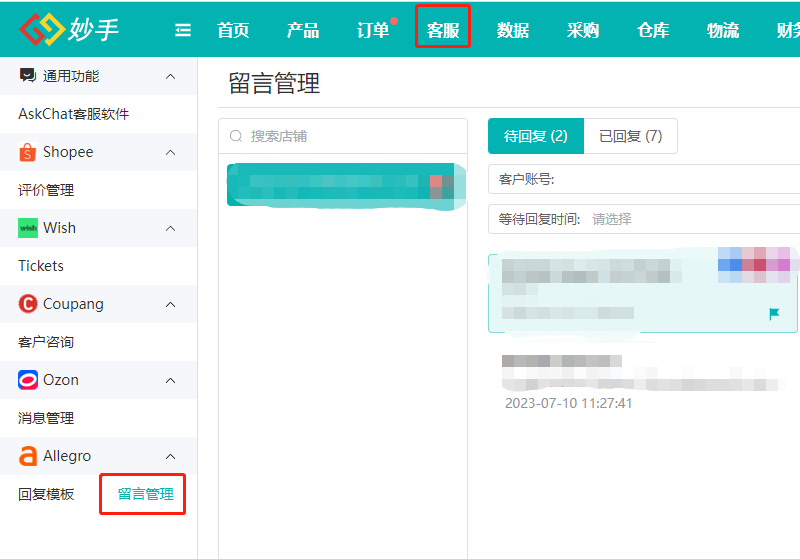800x559 pixels.
Task: Open the 客服 menu
Action: pyautogui.click(x=443, y=30)
